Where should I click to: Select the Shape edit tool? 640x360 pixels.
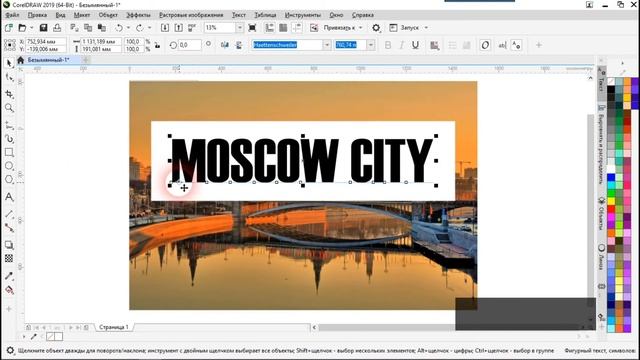(x=9, y=78)
